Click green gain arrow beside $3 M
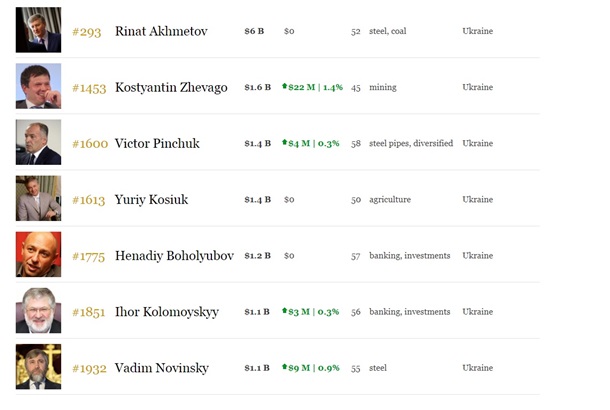 point(285,311)
